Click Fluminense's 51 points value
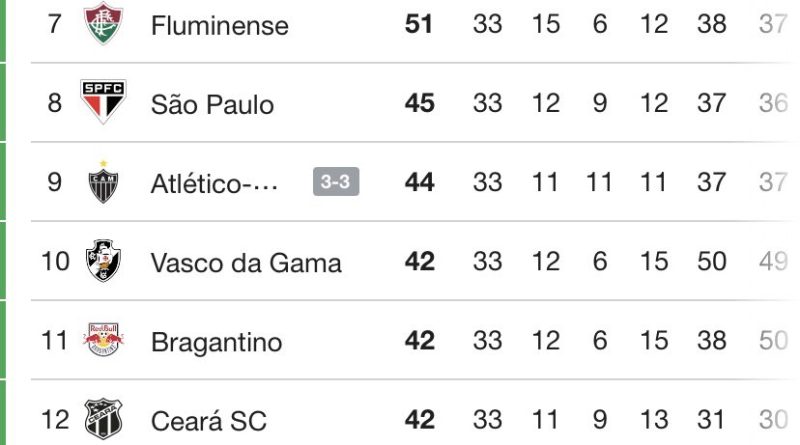Viewport: 800px width, 445px height. [x=419, y=24]
